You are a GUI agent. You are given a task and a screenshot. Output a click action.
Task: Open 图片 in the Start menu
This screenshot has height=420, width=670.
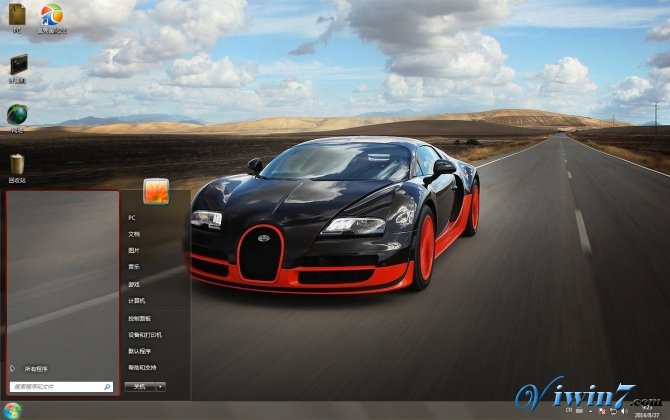[x=134, y=250]
